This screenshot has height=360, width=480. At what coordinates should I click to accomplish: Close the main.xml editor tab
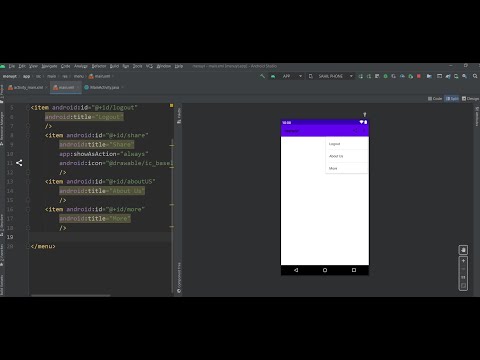point(78,87)
